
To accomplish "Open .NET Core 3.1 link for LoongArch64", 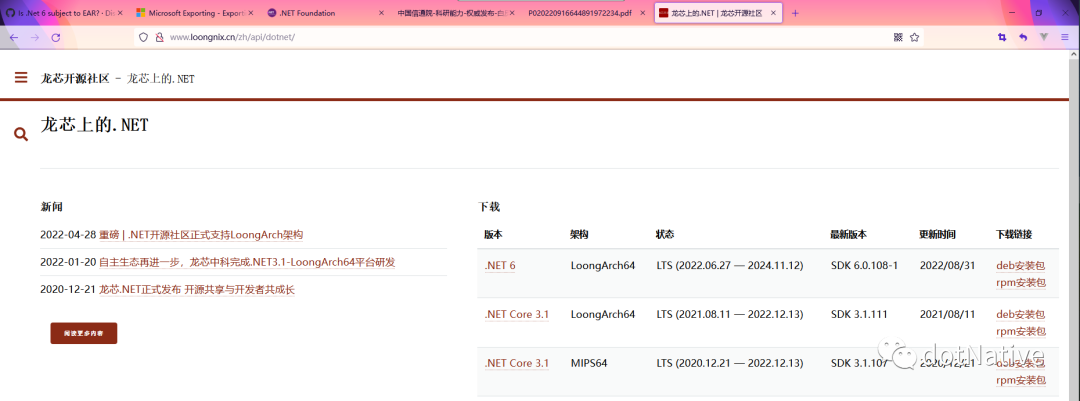I will point(517,314).
